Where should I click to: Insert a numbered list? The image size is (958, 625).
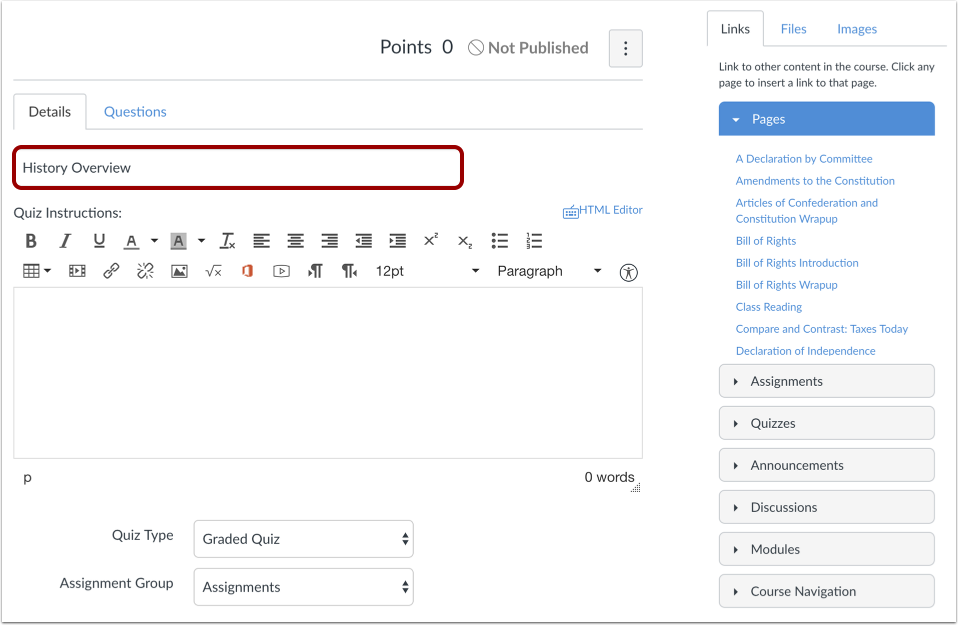(534, 241)
